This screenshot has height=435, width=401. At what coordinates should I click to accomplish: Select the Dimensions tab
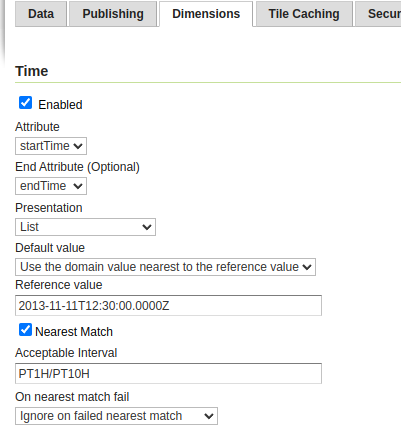click(206, 14)
